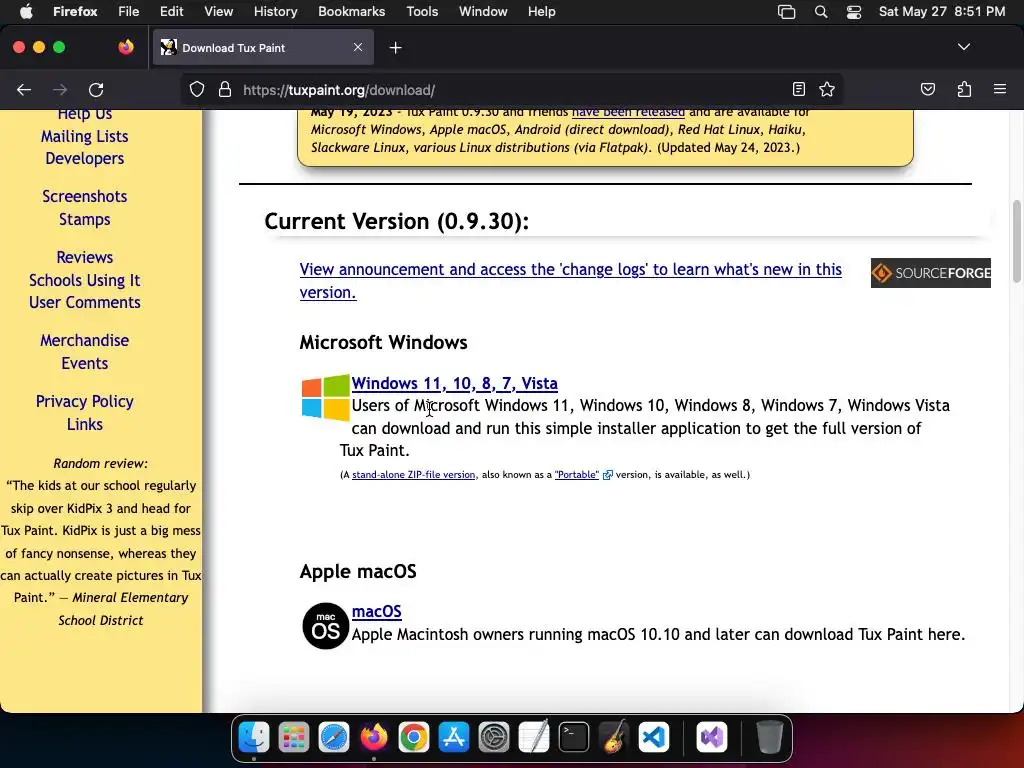Open the Edit menu

[172, 12]
